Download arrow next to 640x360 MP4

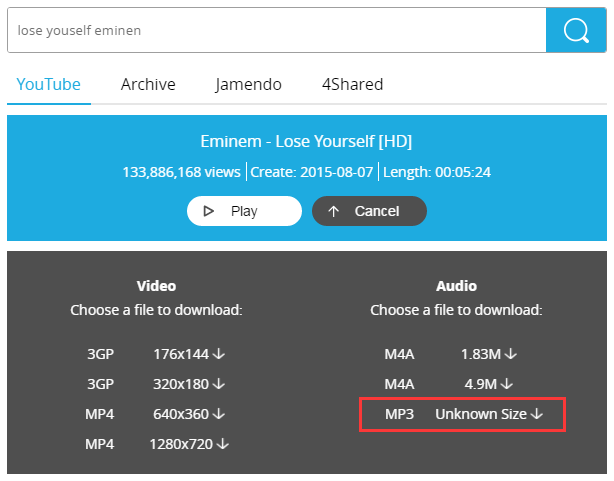click(219, 414)
